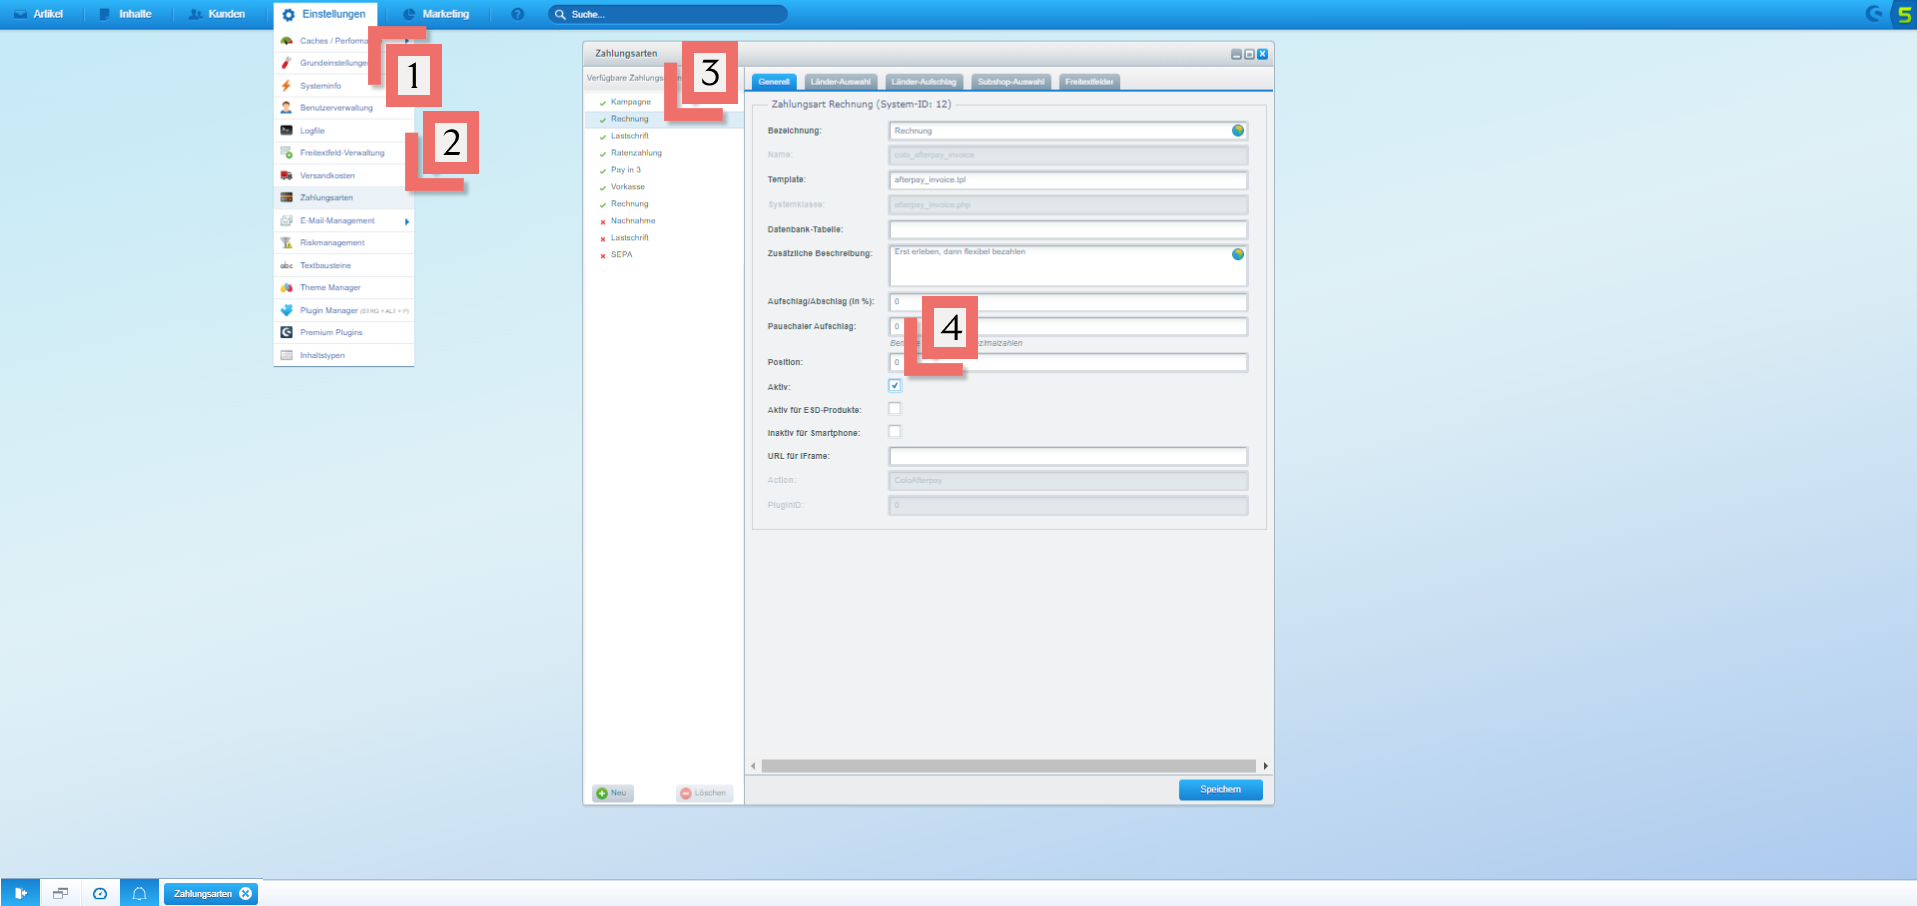Image resolution: width=1917 pixels, height=906 pixels.
Task: Click the globe icon in Bezeichnung field
Action: pos(1238,131)
